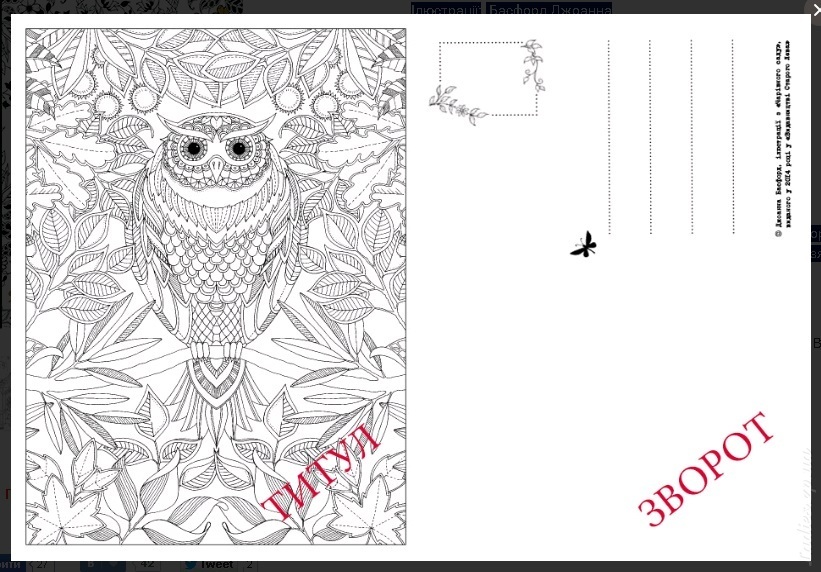821x572 pixels.
Task: Click the owl coloring page titled ТИТУЛ
Action: point(216,287)
